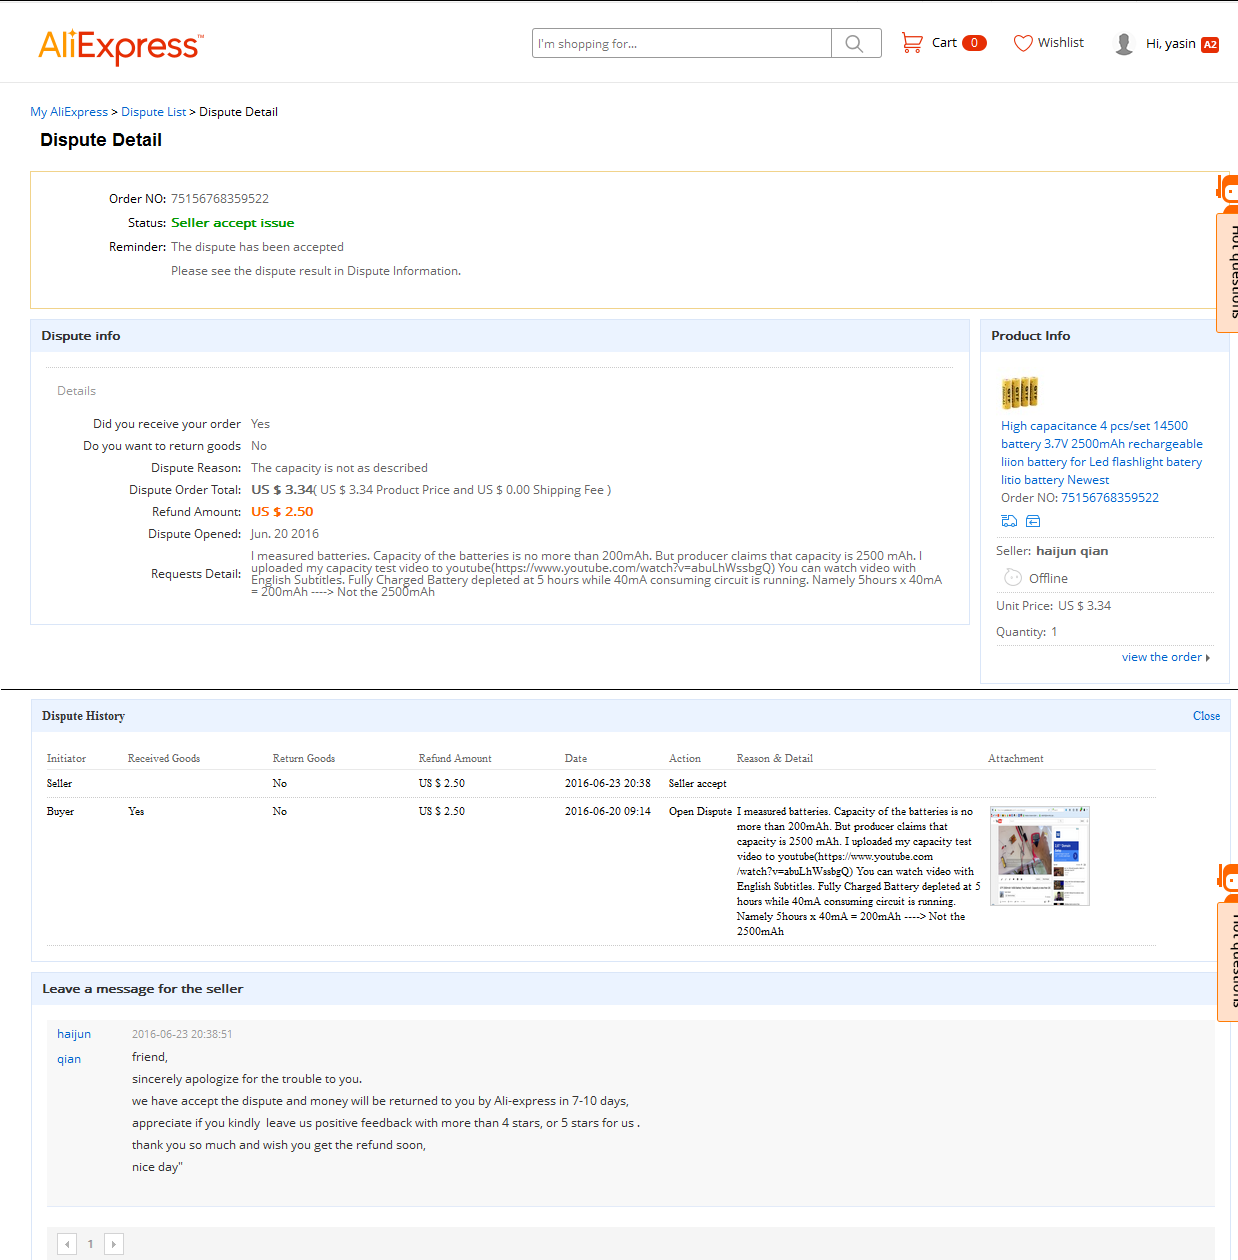1238x1260 pixels.
Task: Click the Offline seller chat icon
Action: (x=1013, y=578)
